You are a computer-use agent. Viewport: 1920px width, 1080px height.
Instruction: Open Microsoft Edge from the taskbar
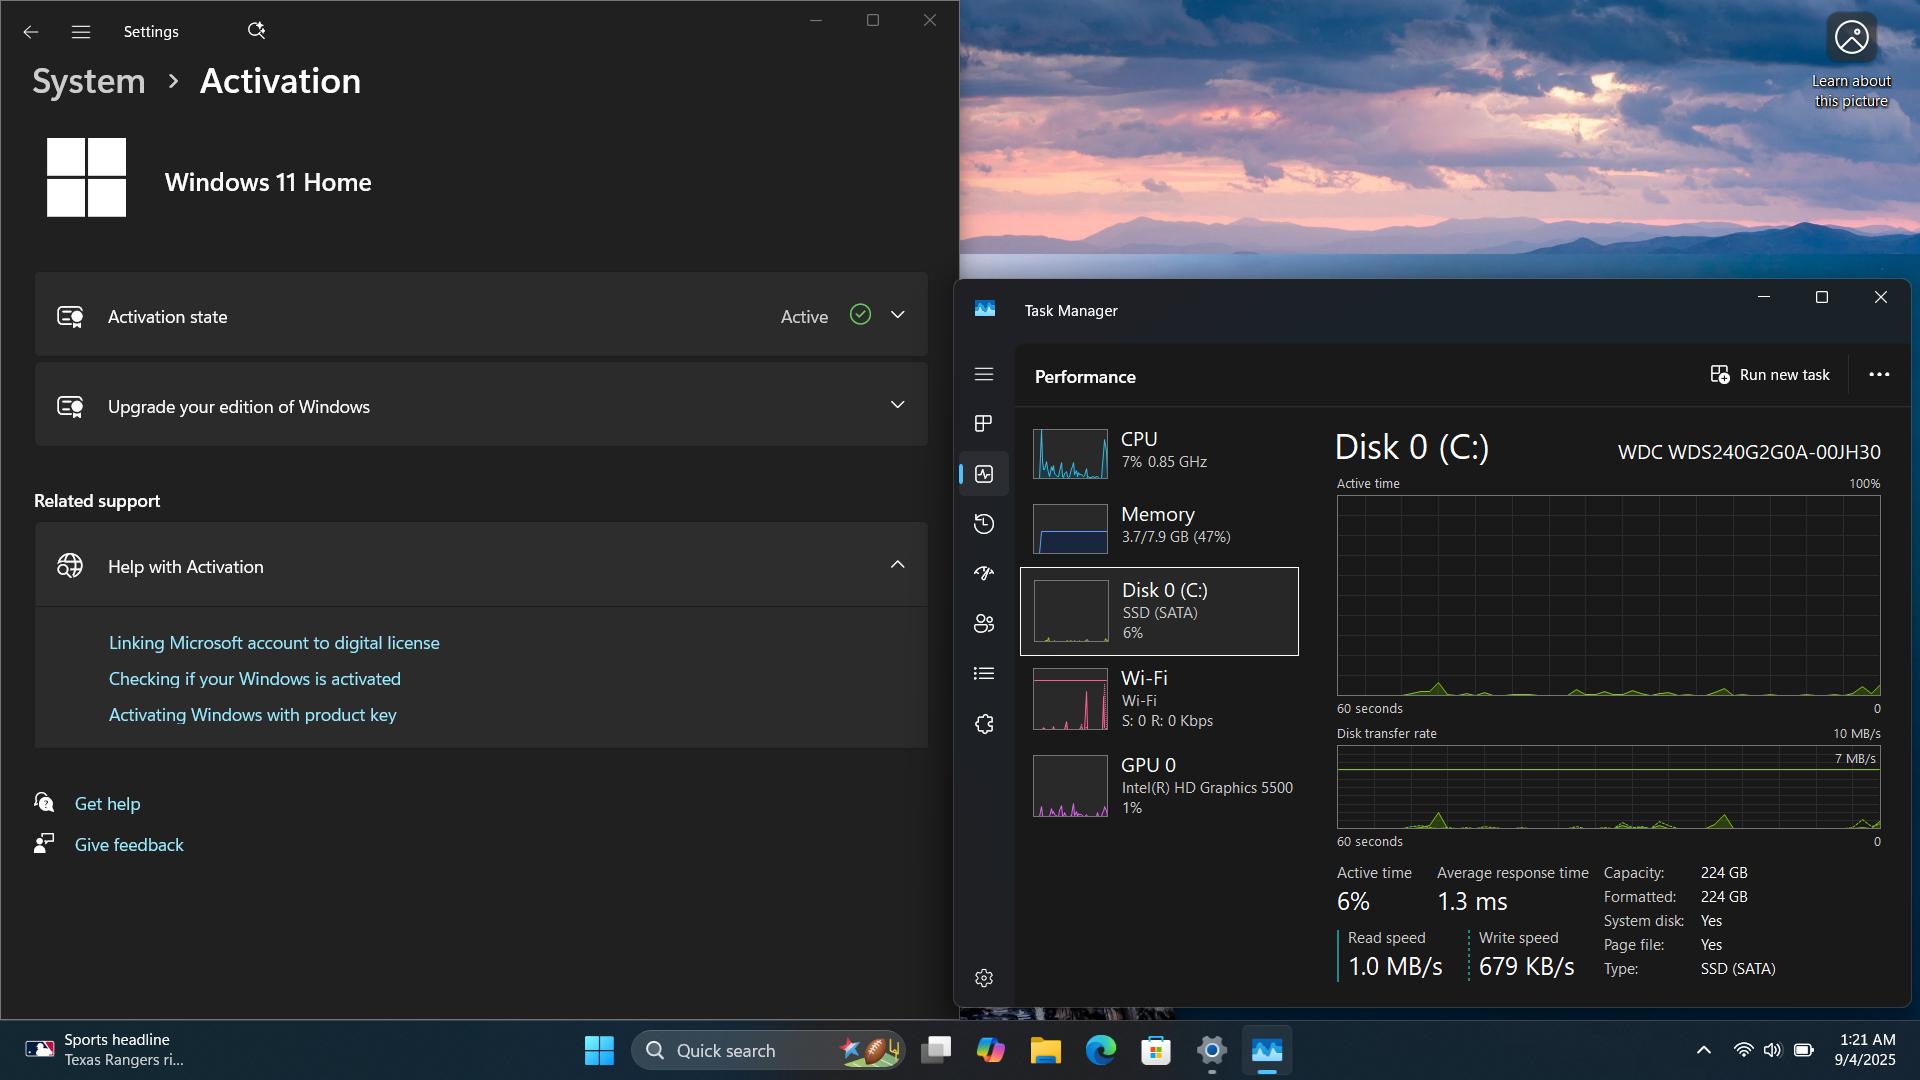point(1101,1051)
